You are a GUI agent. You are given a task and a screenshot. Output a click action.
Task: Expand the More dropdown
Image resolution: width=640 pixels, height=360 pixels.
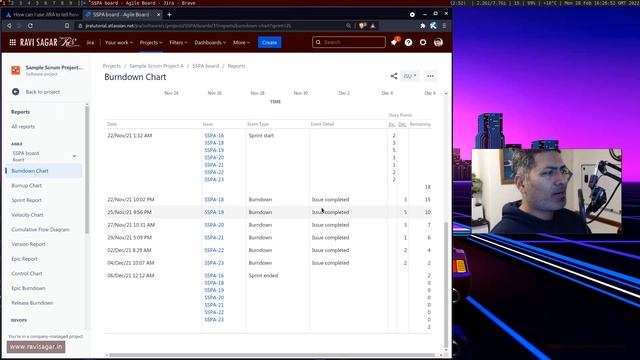(x=241, y=42)
